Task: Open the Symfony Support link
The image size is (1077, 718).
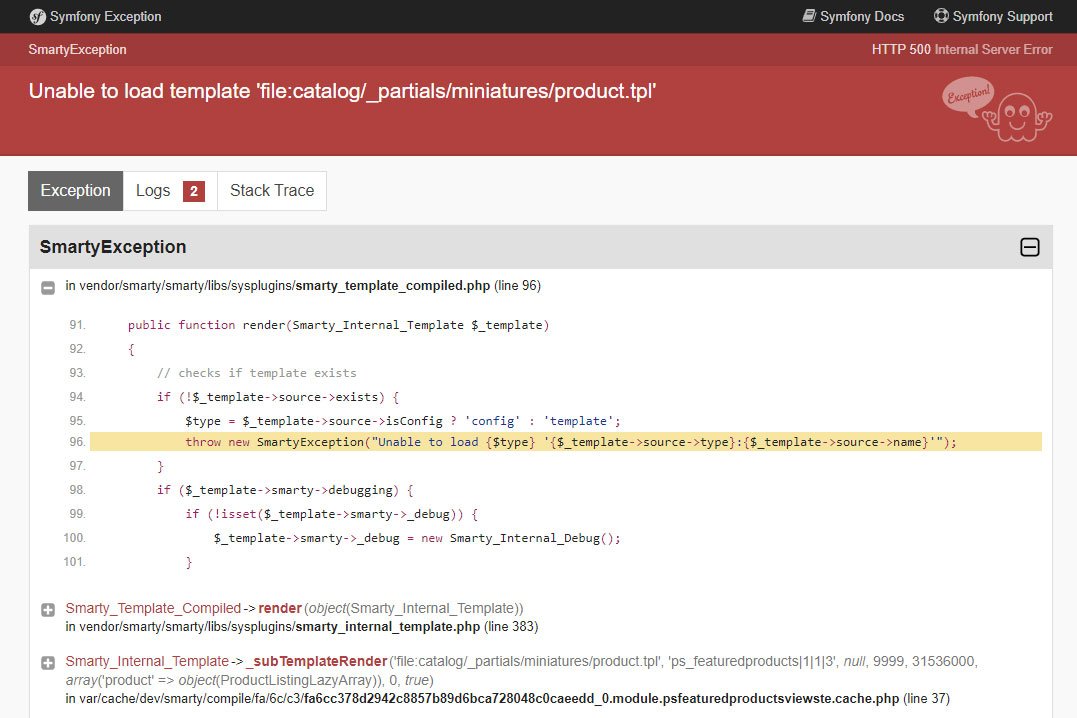Action: point(993,16)
